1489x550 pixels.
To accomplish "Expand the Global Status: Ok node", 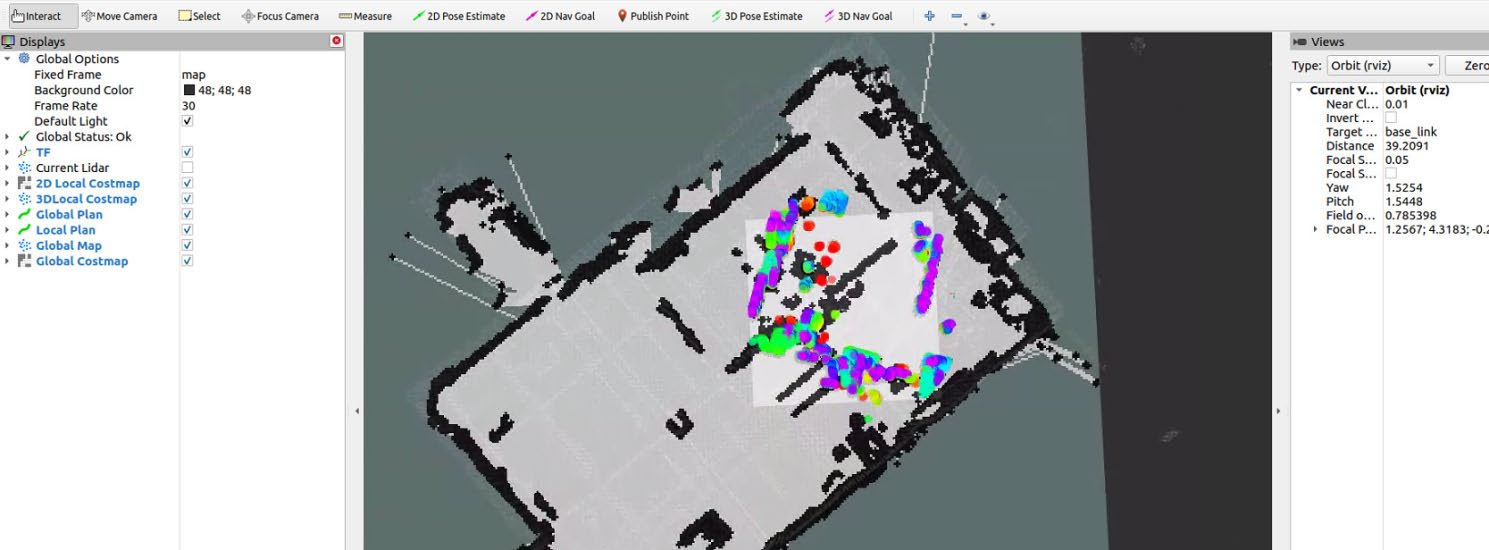I will click(x=8, y=137).
